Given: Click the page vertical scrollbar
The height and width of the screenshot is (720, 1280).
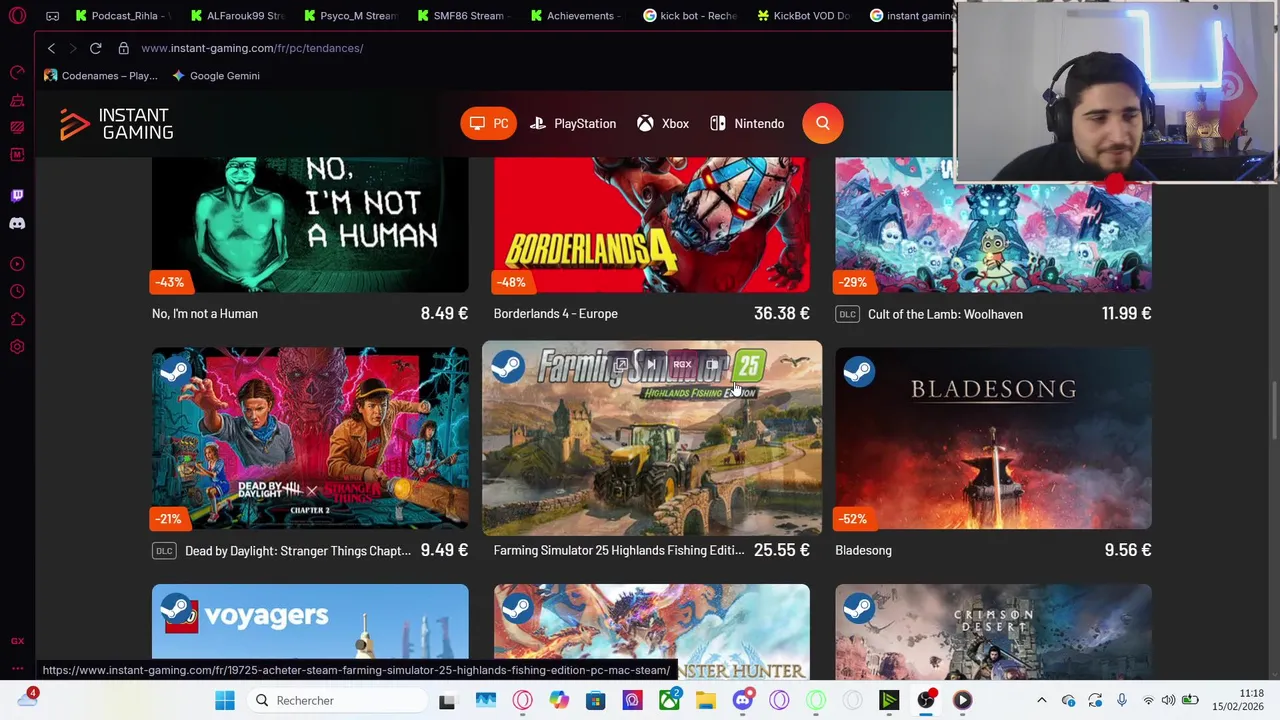Looking at the screenshot, I should pyautogui.click(x=1273, y=410).
